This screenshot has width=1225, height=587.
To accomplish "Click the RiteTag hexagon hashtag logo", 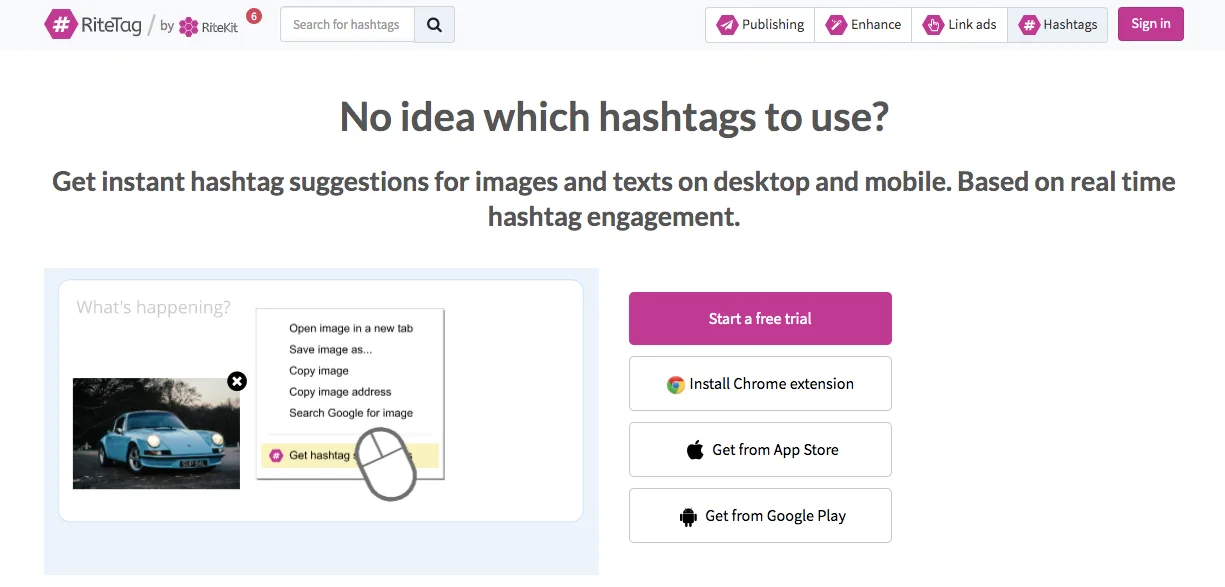I will [61, 25].
